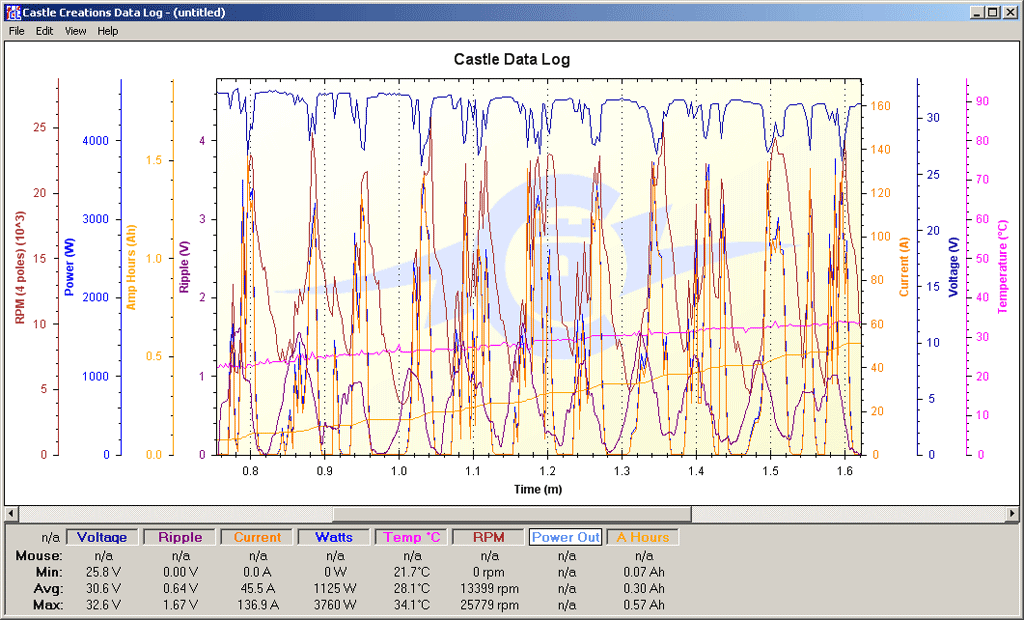Screen dimensions: 1024x620
Task: Click the maximum temperature value "34.1°C"
Action: (x=412, y=605)
